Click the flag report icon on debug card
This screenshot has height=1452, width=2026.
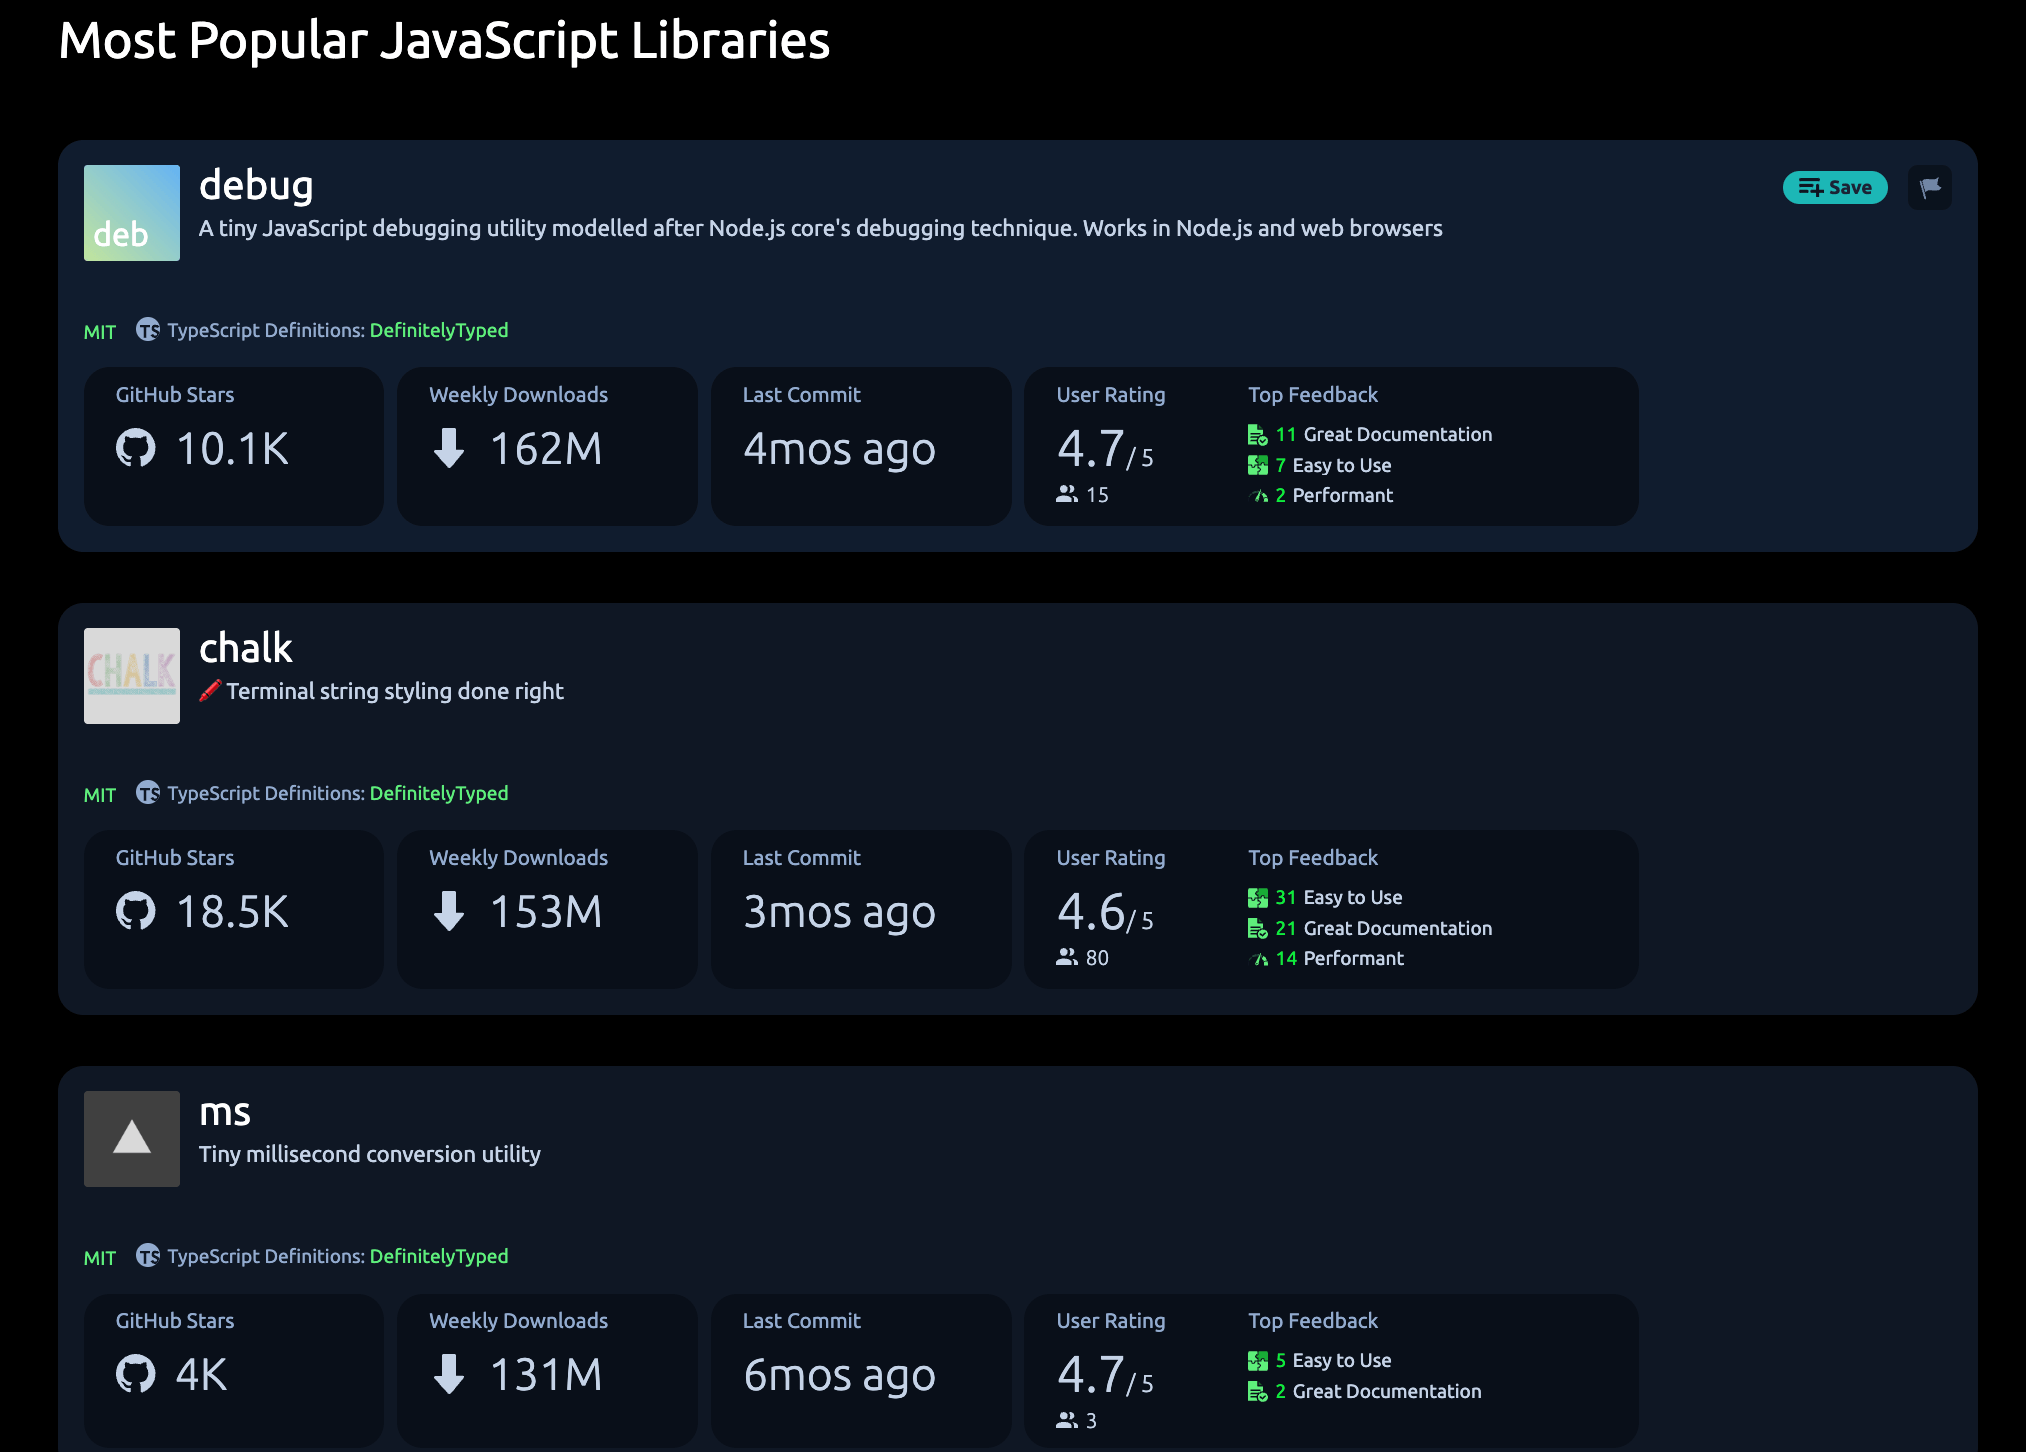[x=1929, y=187]
